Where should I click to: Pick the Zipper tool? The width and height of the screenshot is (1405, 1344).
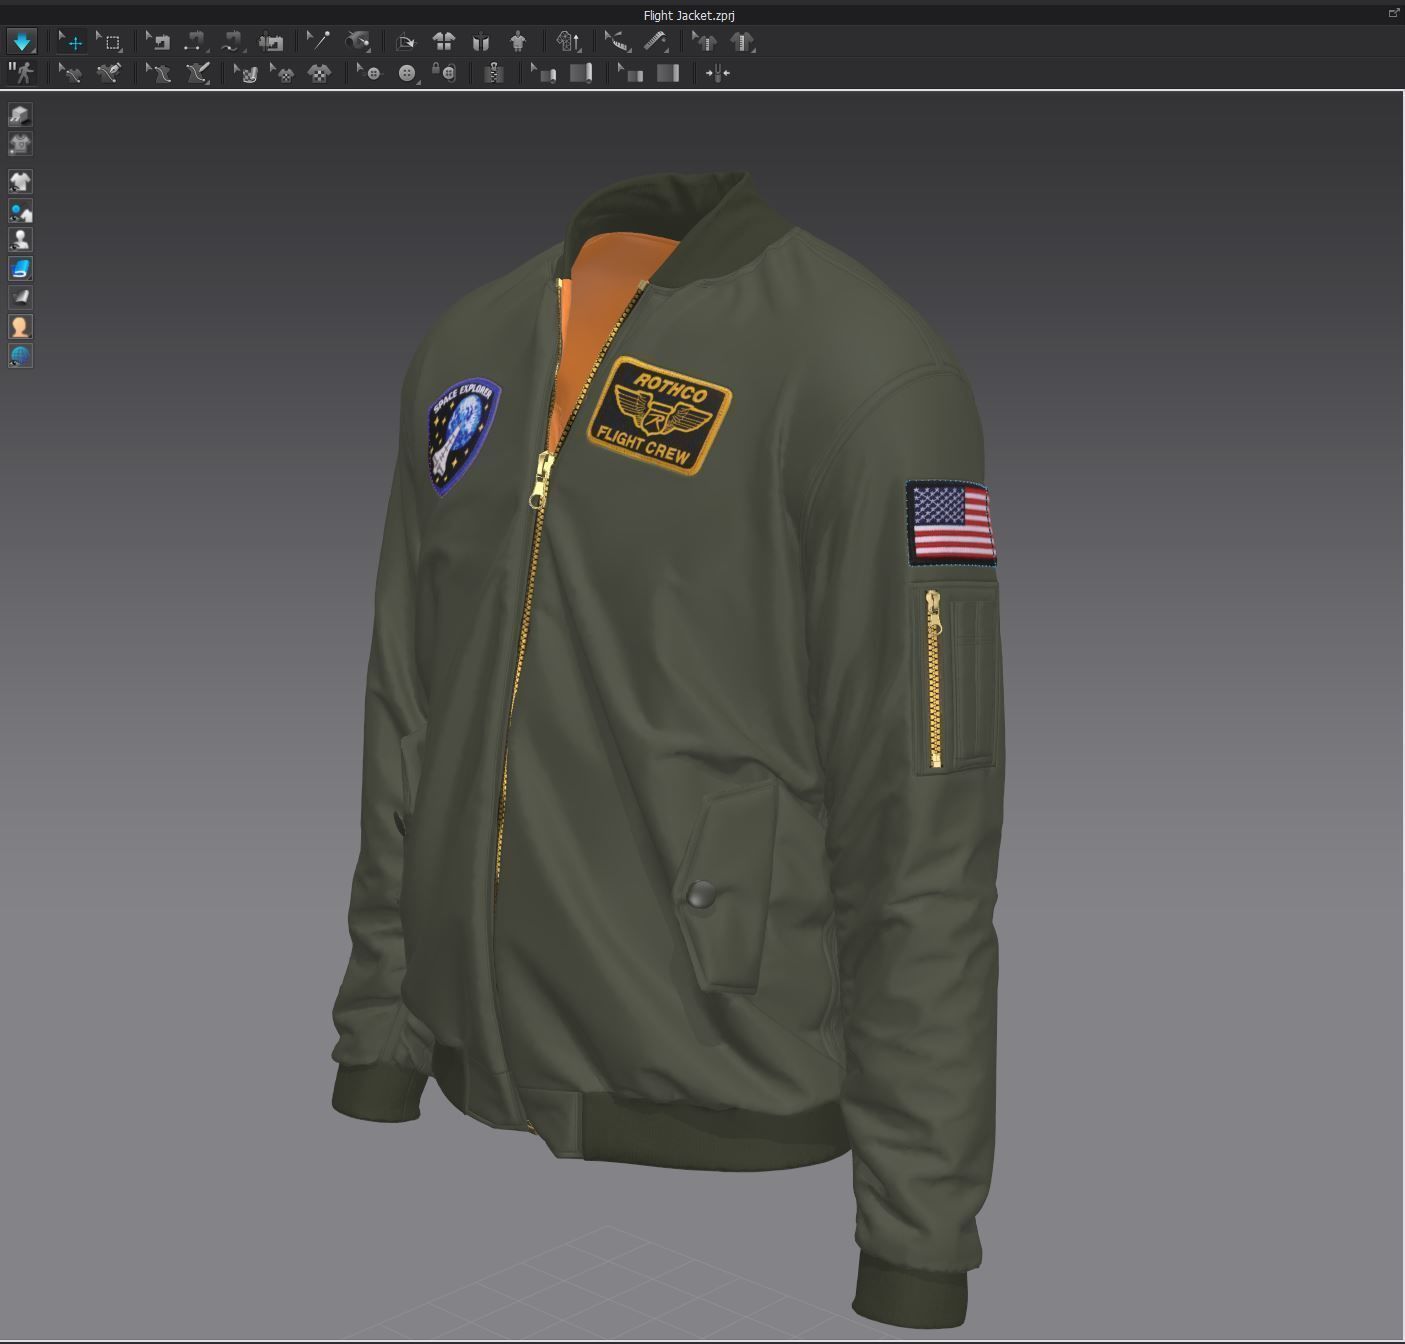pyautogui.click(x=495, y=72)
